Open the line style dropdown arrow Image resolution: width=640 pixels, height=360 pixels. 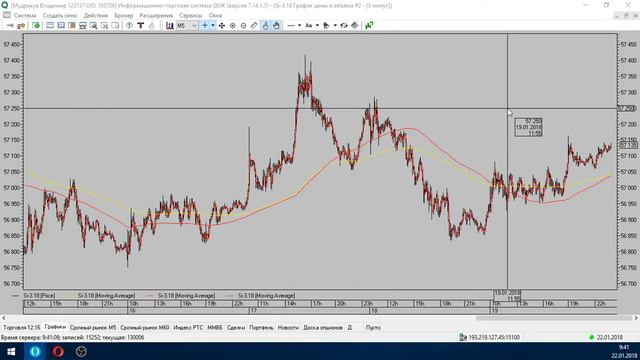pos(299,25)
